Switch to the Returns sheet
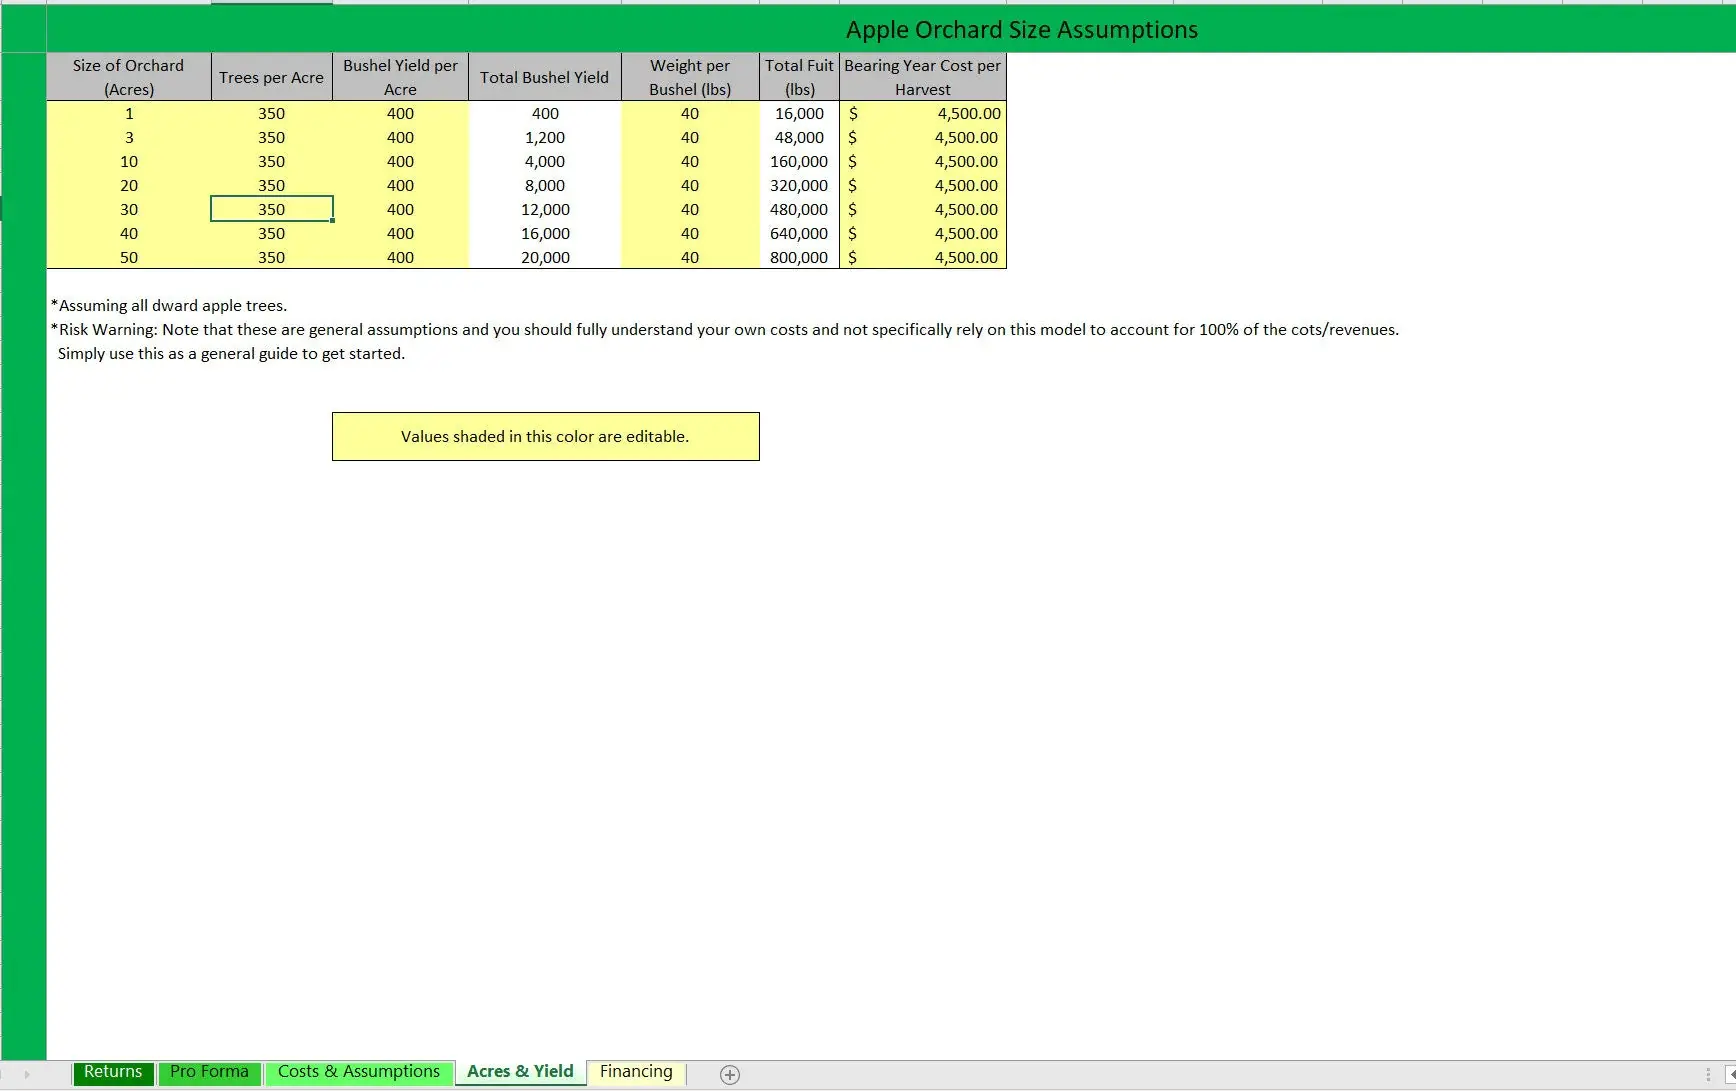 [x=112, y=1071]
